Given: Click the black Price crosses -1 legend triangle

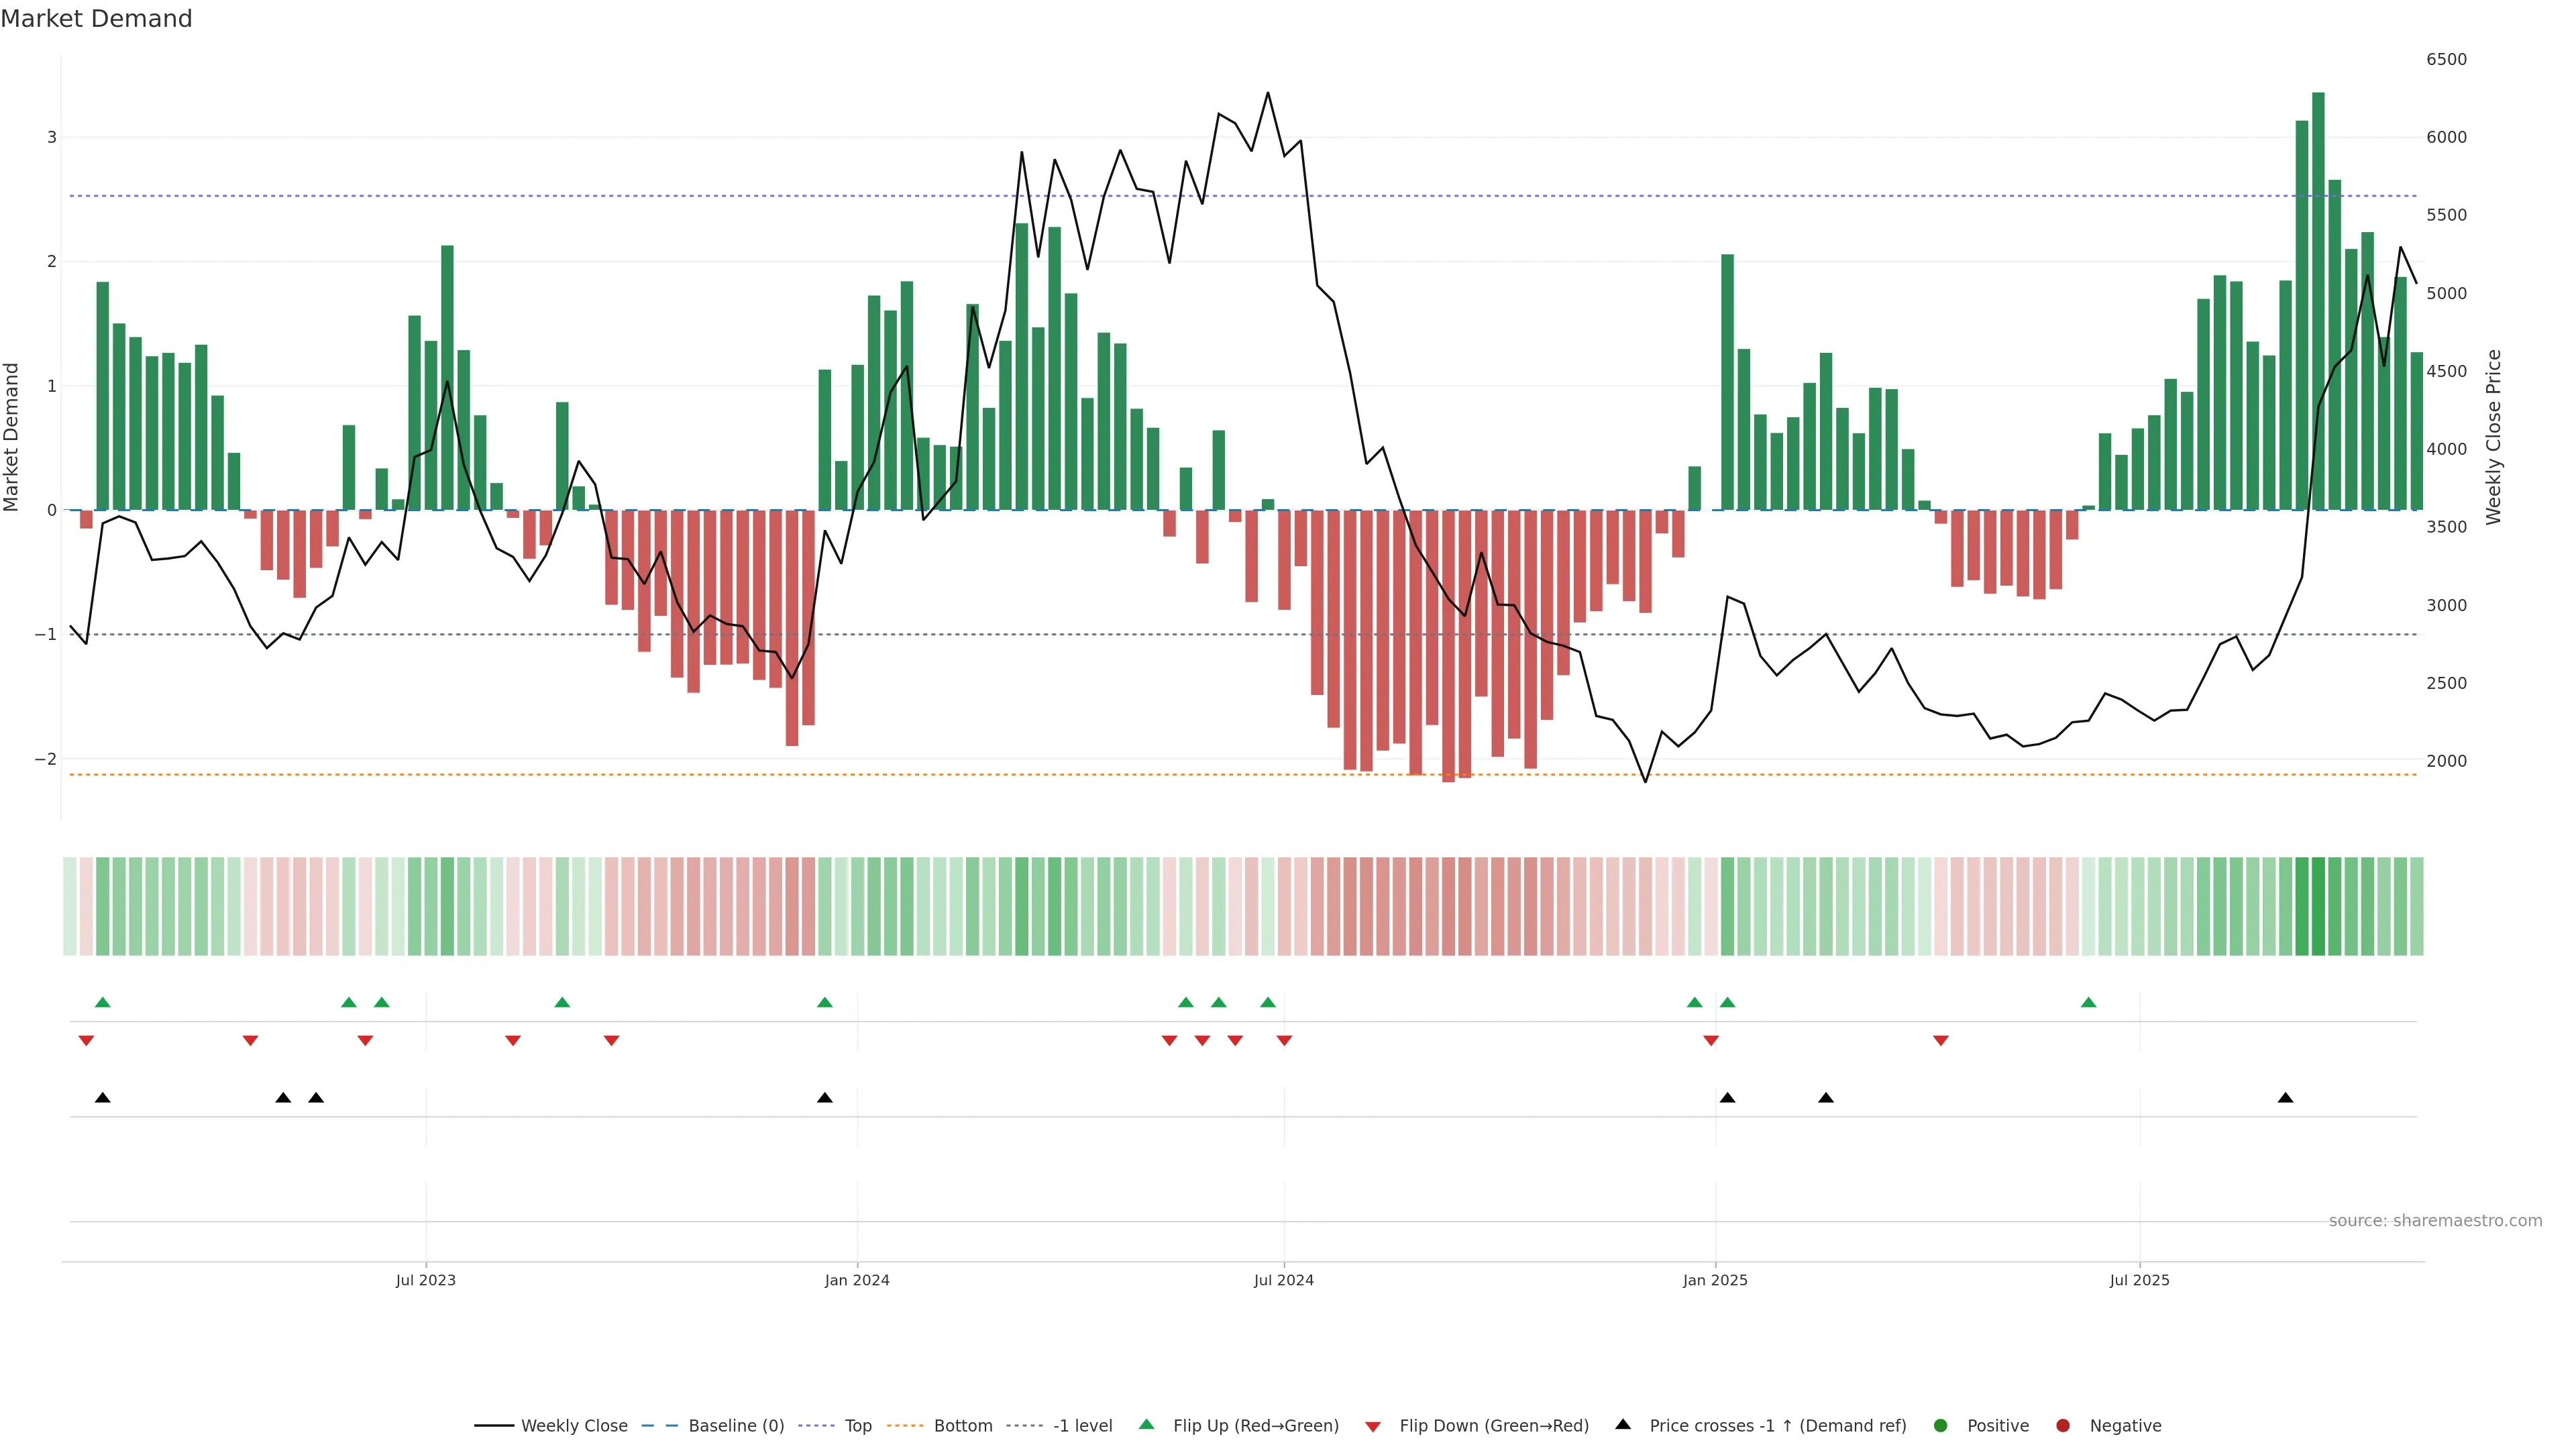Looking at the screenshot, I should (x=1623, y=1425).
